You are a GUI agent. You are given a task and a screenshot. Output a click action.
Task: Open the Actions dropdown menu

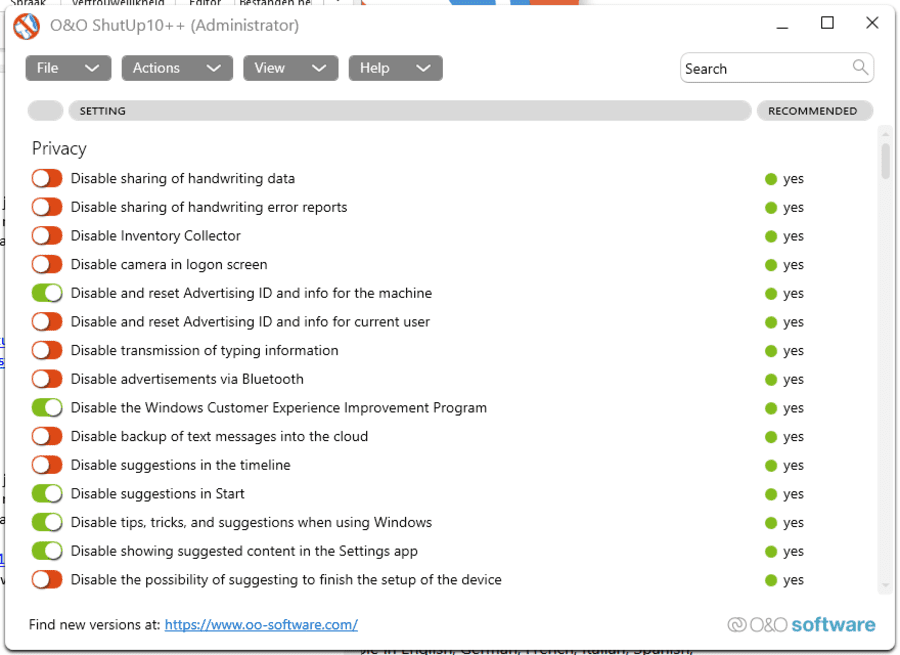point(177,68)
